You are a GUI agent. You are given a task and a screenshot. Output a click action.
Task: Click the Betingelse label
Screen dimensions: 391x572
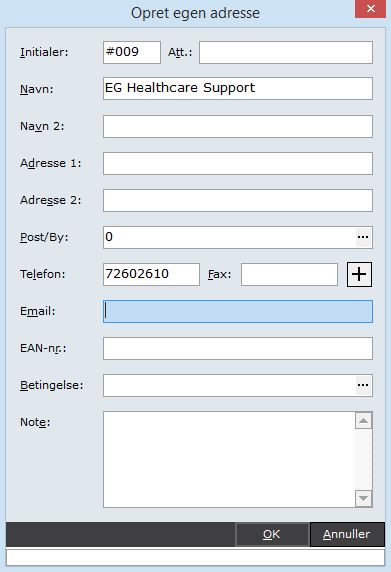pos(51,385)
